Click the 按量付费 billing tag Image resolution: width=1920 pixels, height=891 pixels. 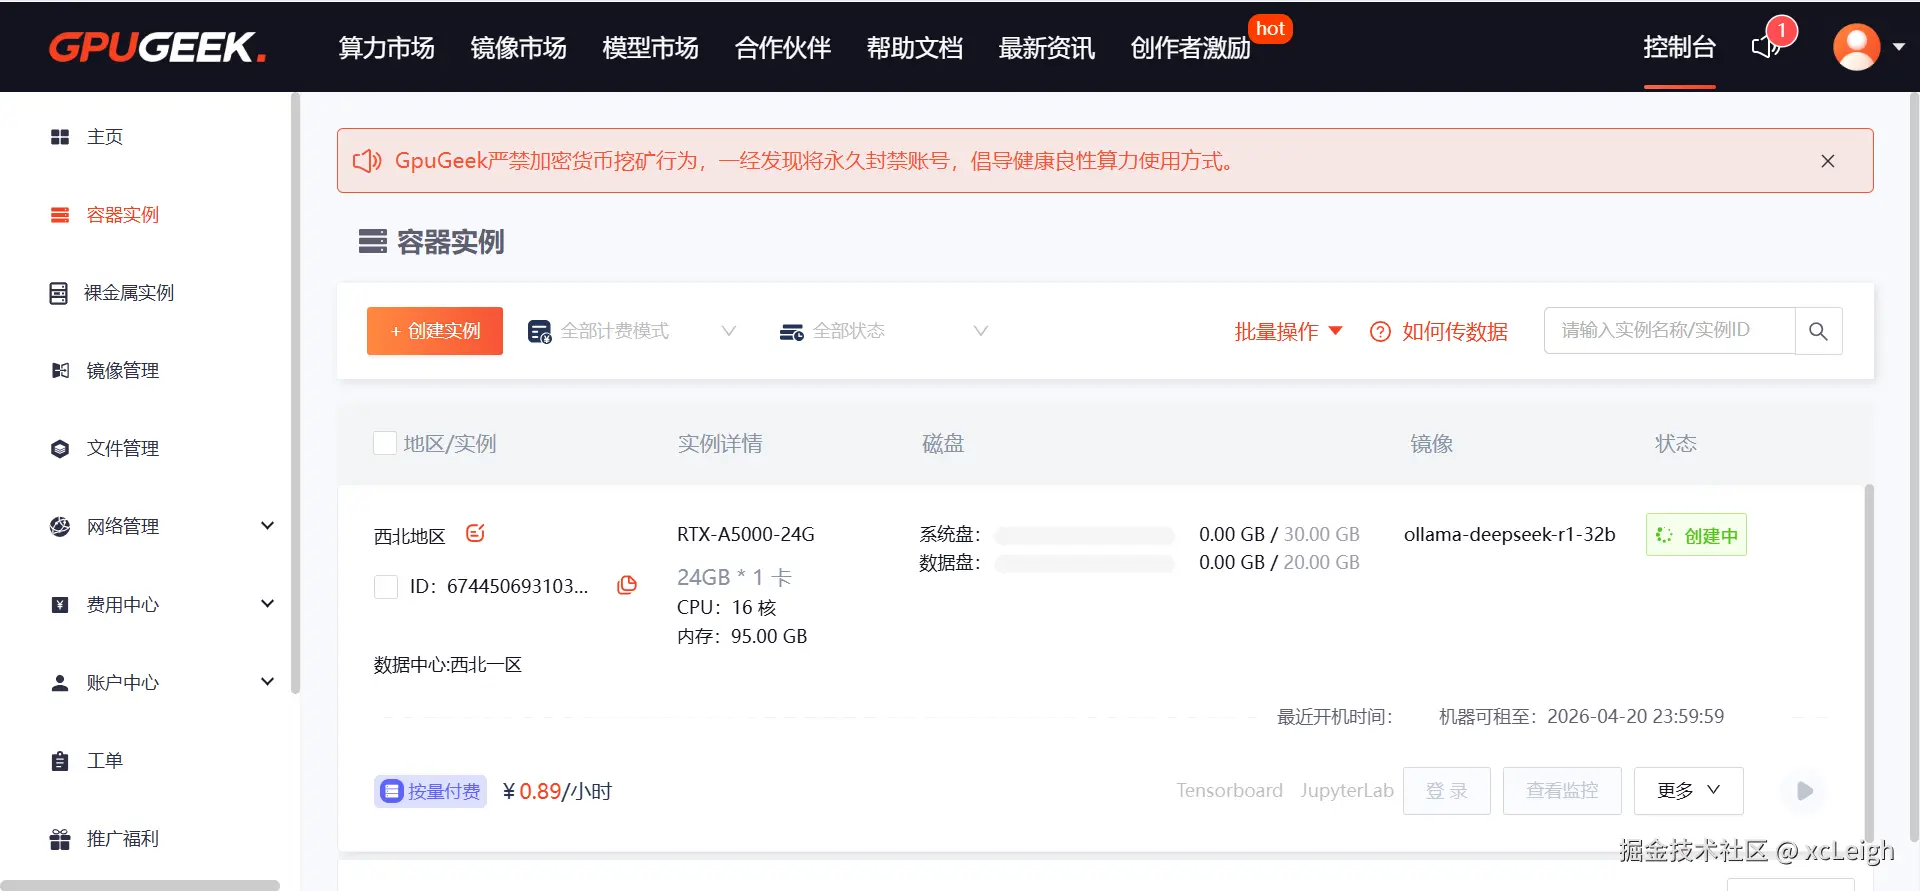(x=430, y=791)
